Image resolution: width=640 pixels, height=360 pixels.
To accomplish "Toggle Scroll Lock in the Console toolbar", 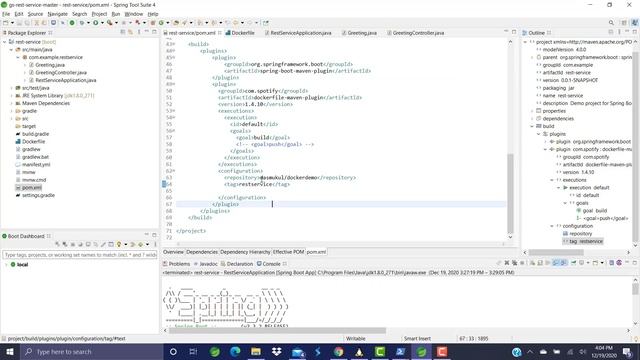I will pos(540,263).
